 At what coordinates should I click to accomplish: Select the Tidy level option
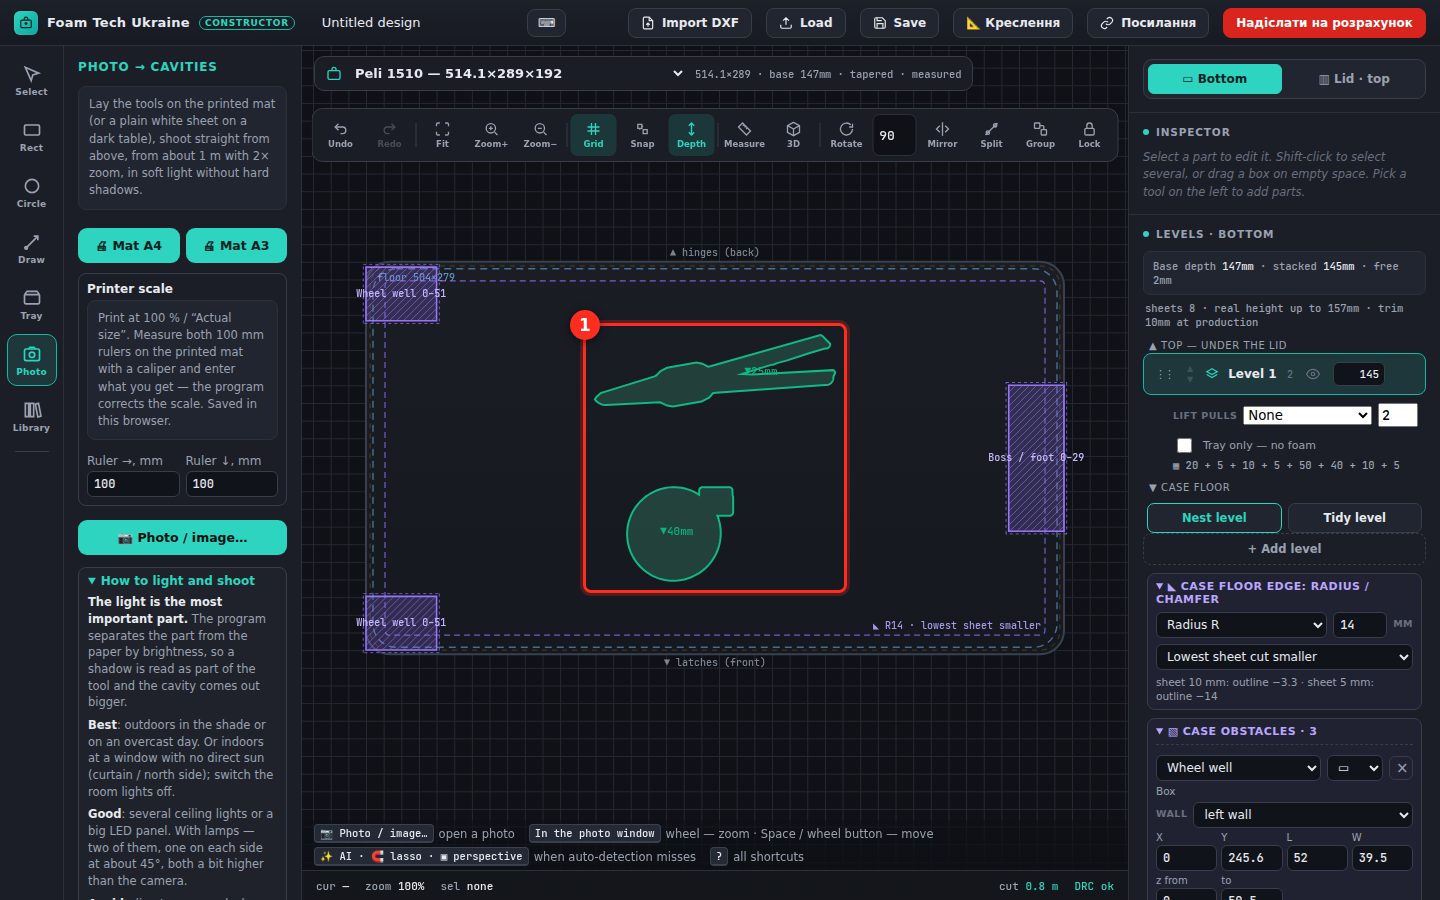click(x=1354, y=517)
